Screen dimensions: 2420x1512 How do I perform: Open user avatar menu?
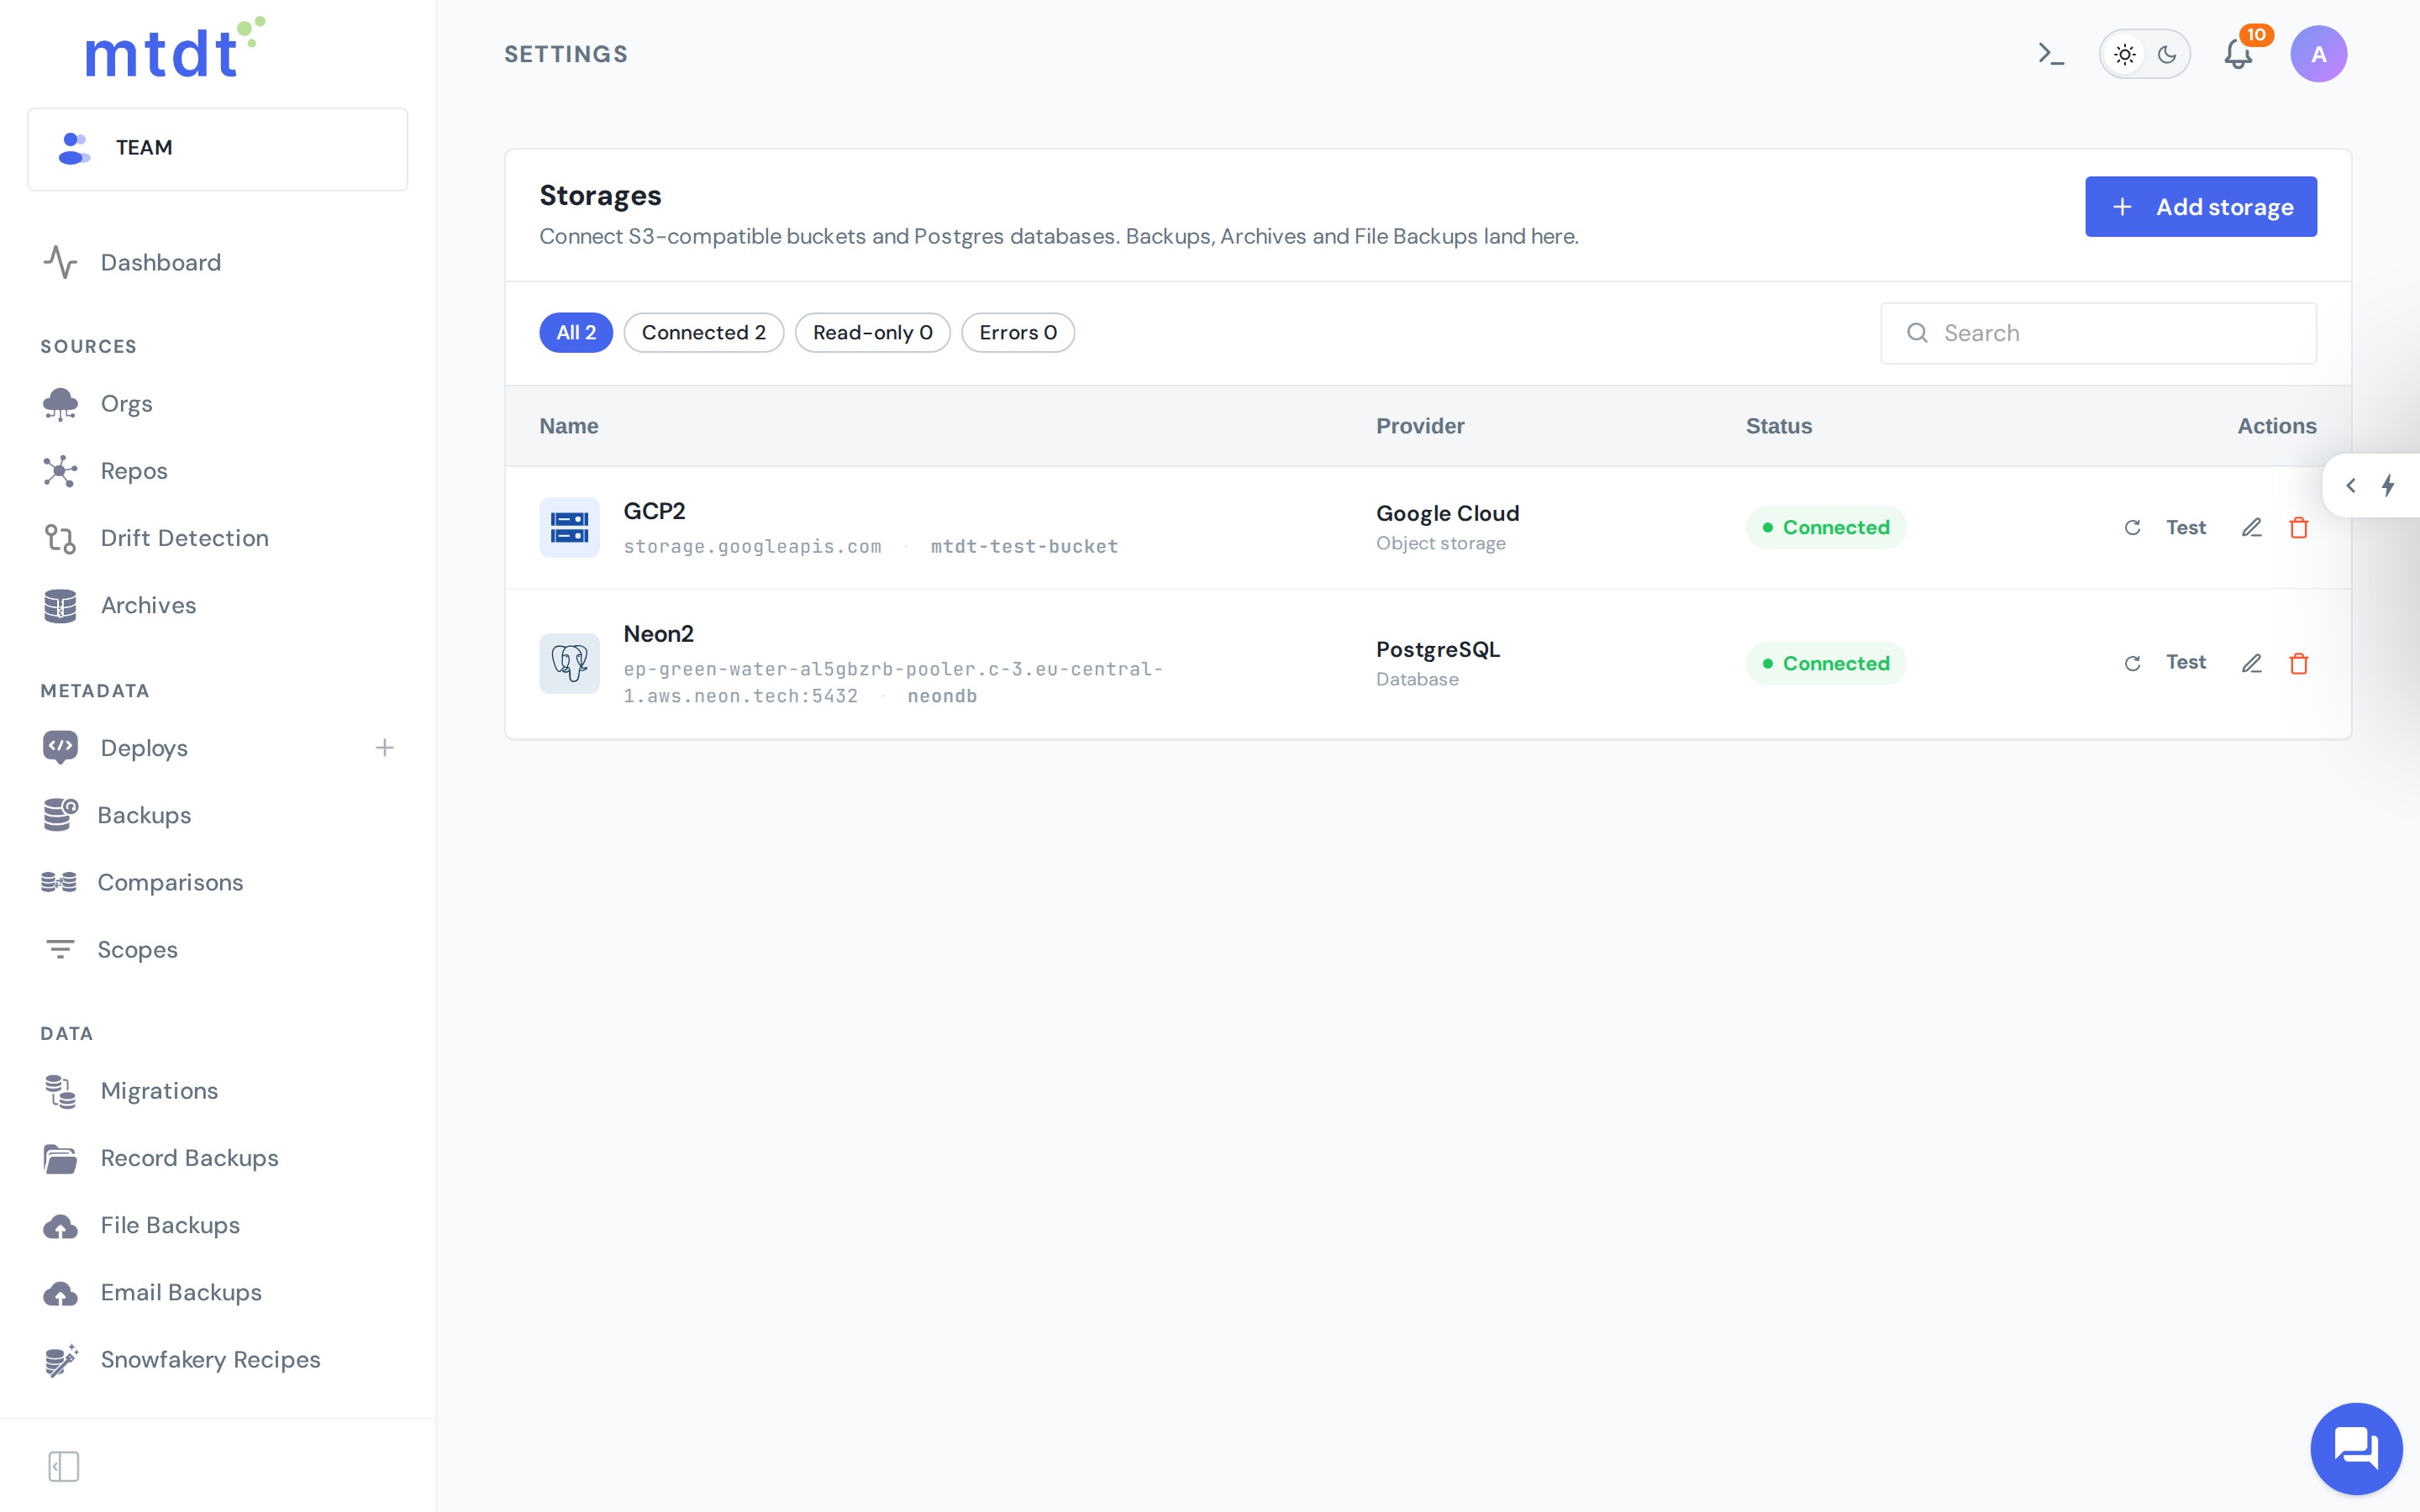click(2318, 54)
